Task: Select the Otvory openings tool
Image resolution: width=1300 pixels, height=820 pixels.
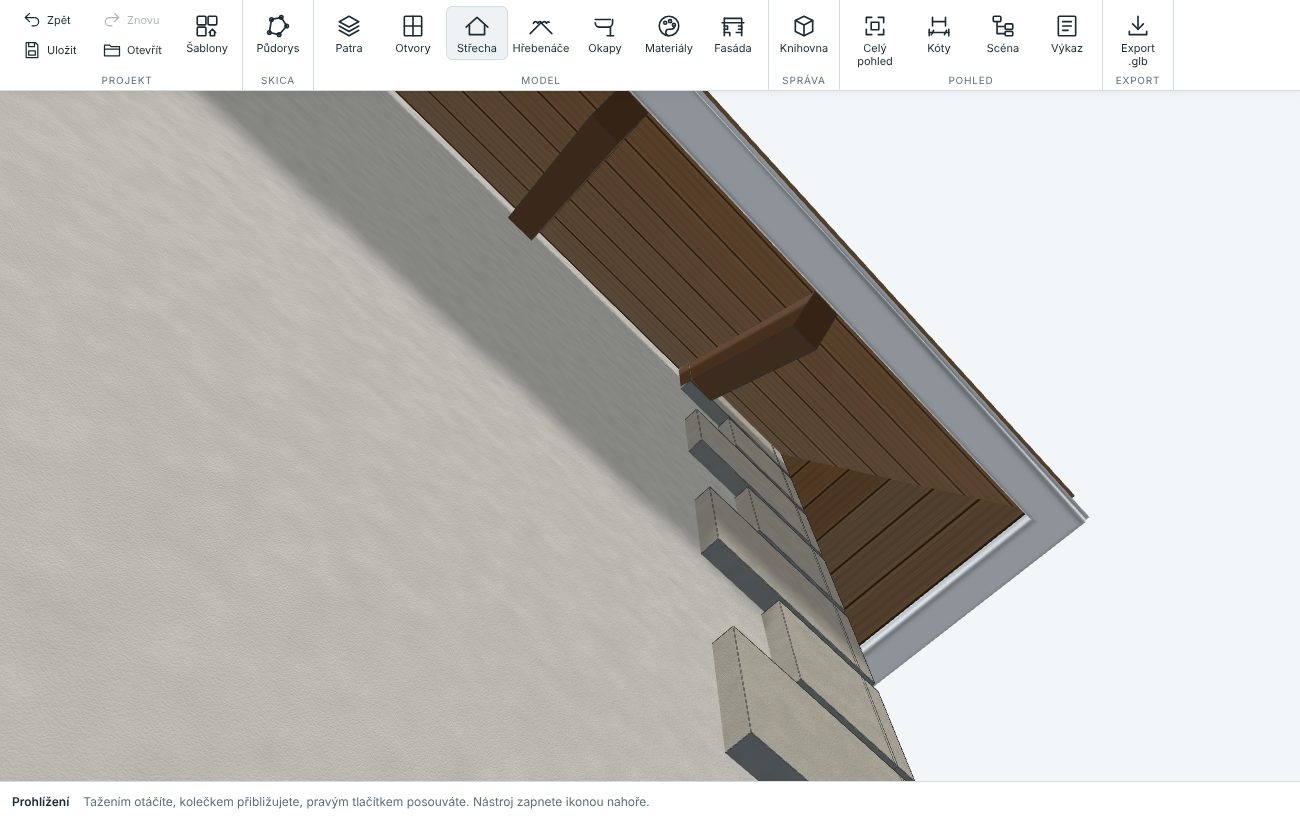Action: [413, 33]
